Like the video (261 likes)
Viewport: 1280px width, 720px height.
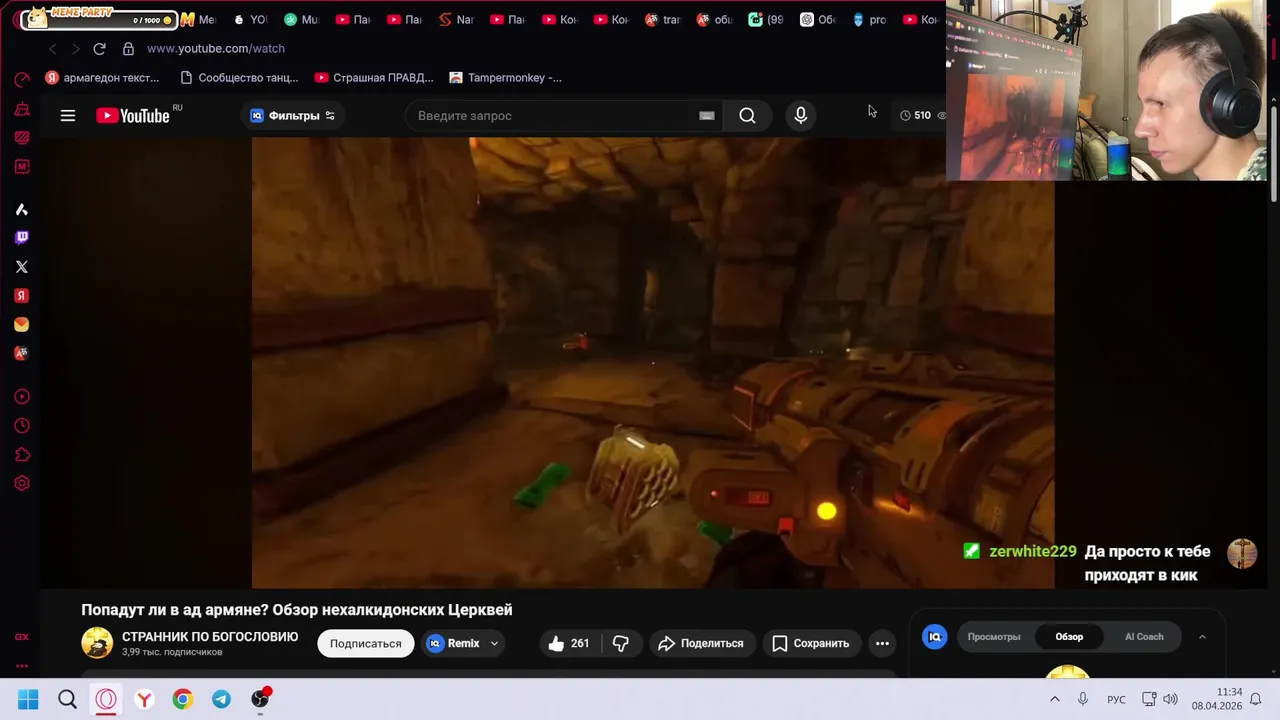pos(569,644)
